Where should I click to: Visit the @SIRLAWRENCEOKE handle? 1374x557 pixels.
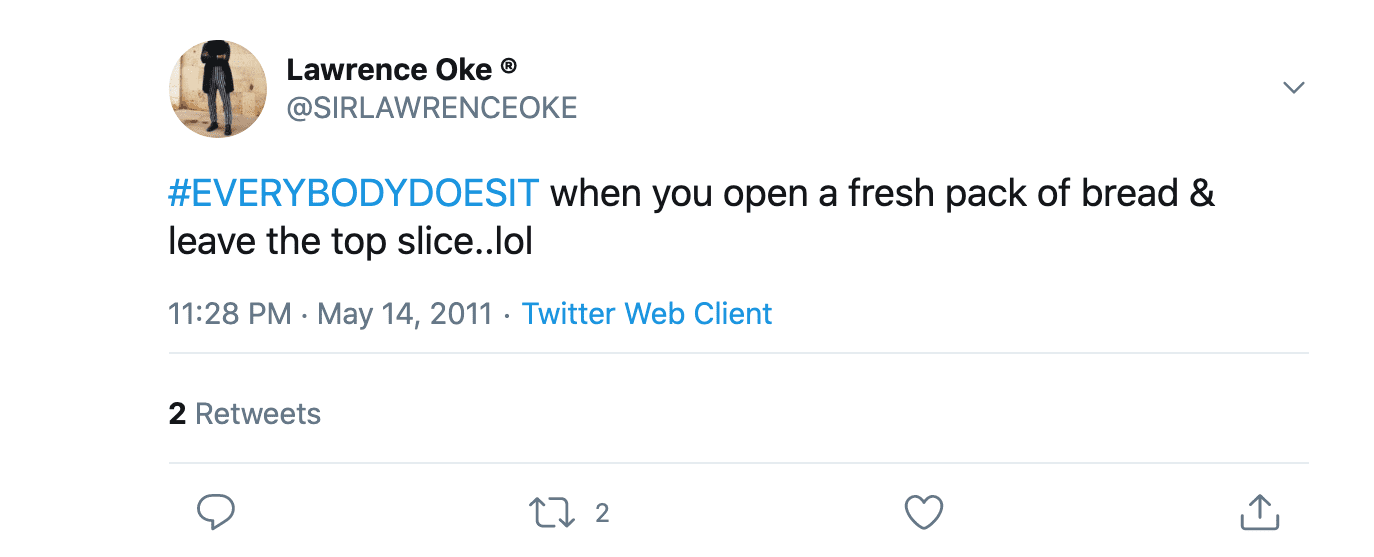click(432, 108)
